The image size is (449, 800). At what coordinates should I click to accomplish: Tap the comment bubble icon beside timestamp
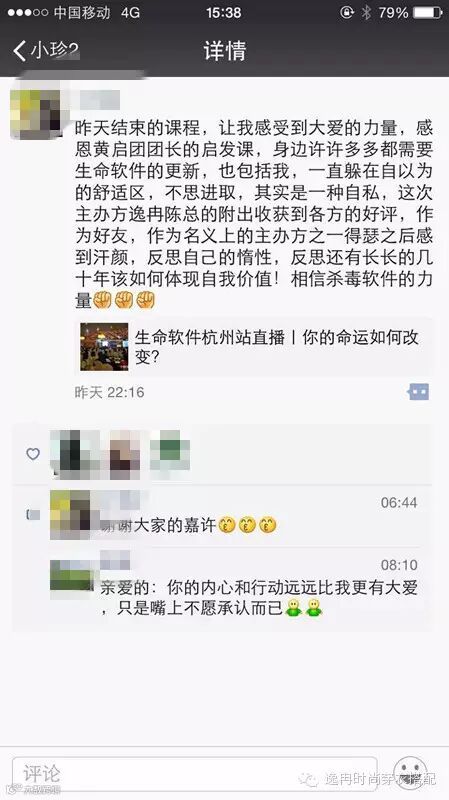418,392
